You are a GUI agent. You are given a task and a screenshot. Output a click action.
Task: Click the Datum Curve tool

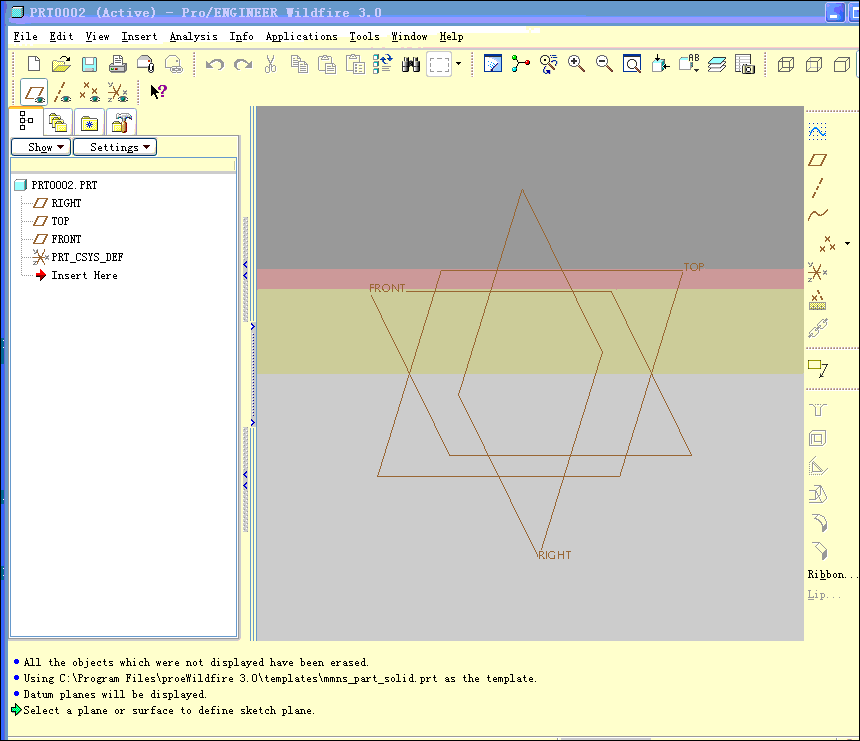point(817,214)
